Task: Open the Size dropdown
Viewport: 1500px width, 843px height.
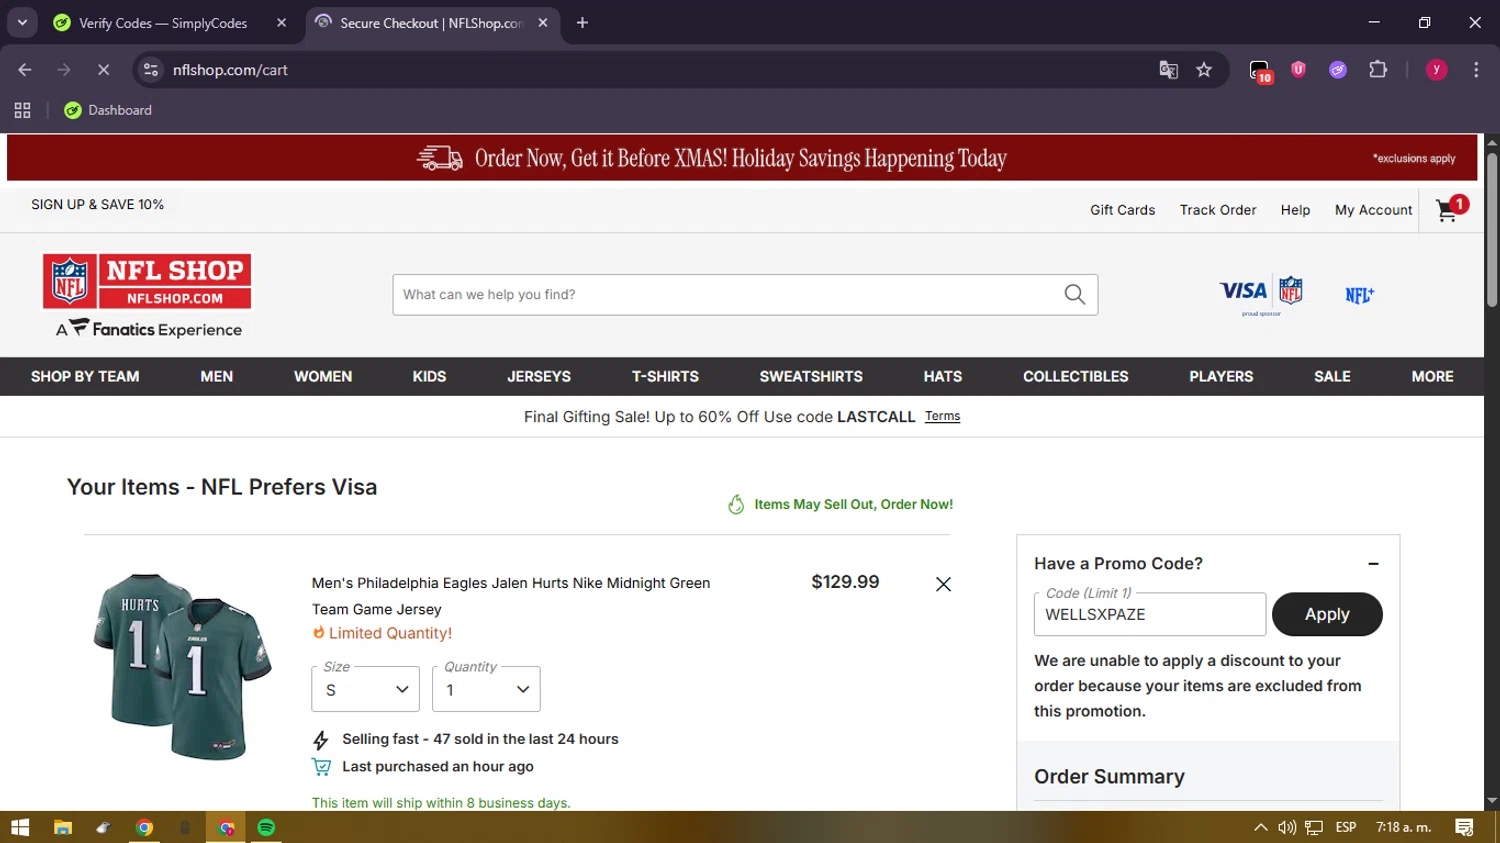Action: (x=366, y=689)
